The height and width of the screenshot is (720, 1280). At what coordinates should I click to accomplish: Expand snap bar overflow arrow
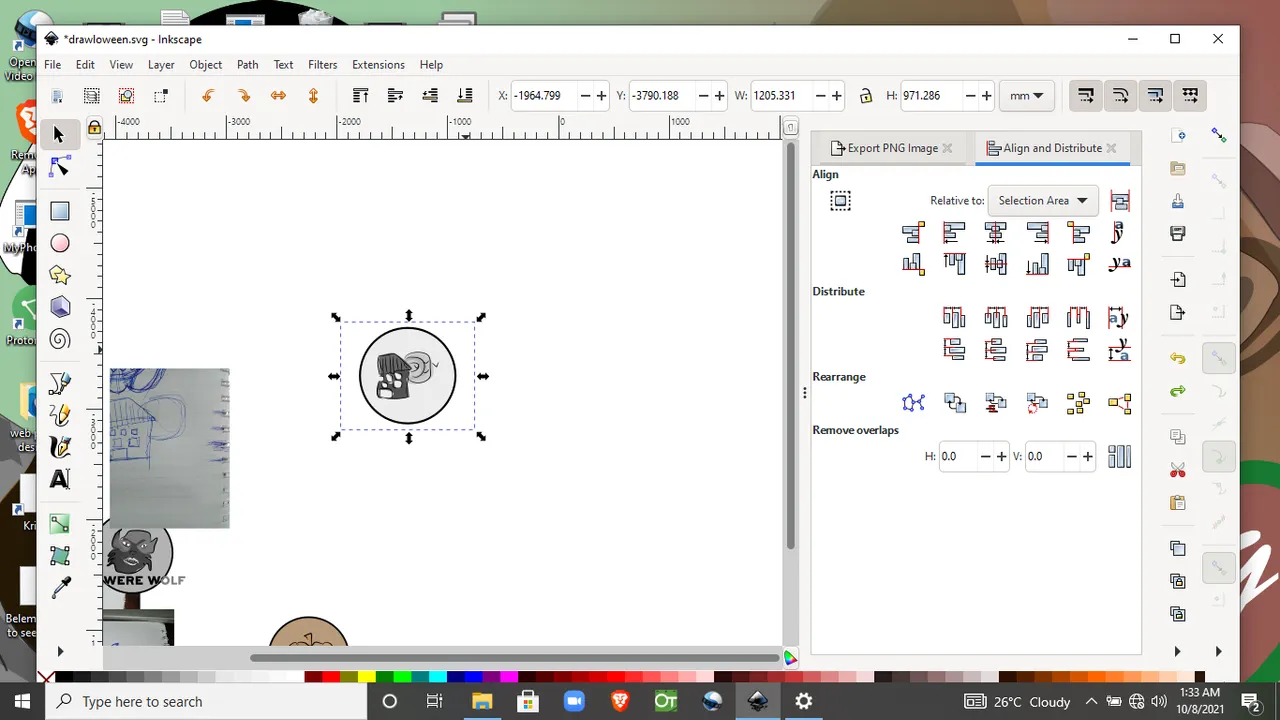pyautogui.click(x=1218, y=652)
